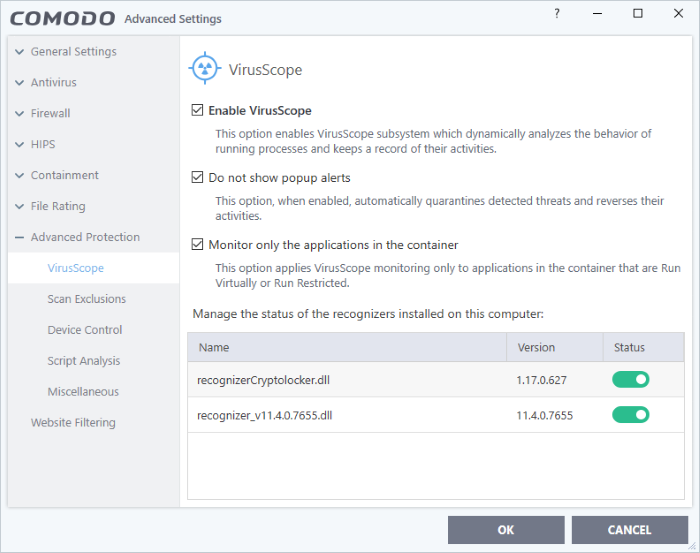Open Script Analysis page
The image size is (700, 553).
click(x=84, y=361)
